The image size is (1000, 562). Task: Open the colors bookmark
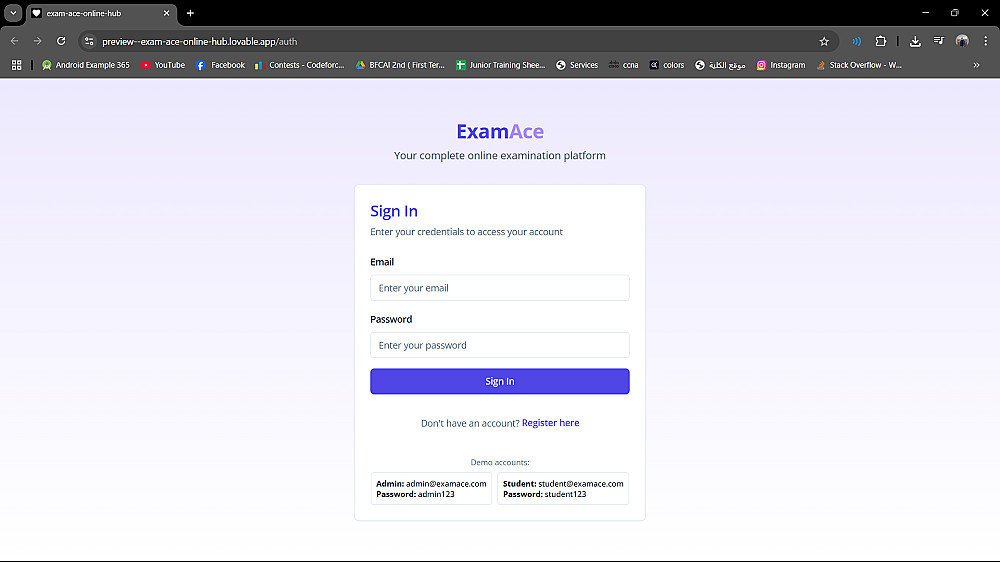pos(667,65)
